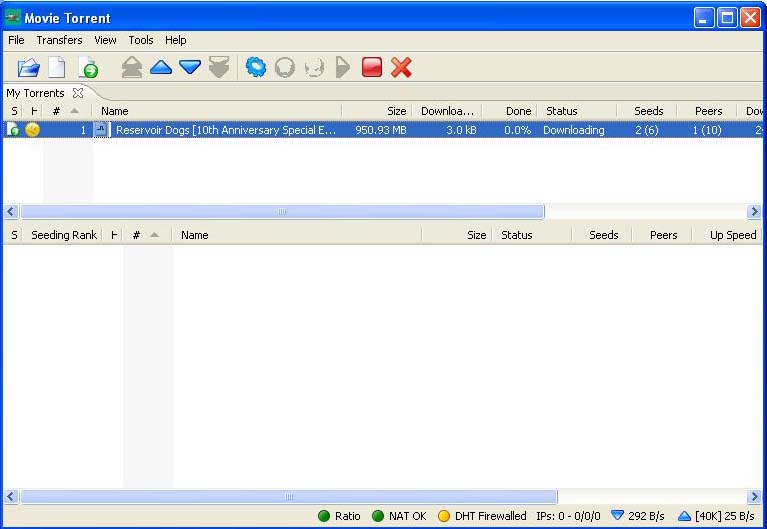Open the Tools menu
Image resolution: width=767 pixels, height=529 pixels.
coord(141,40)
